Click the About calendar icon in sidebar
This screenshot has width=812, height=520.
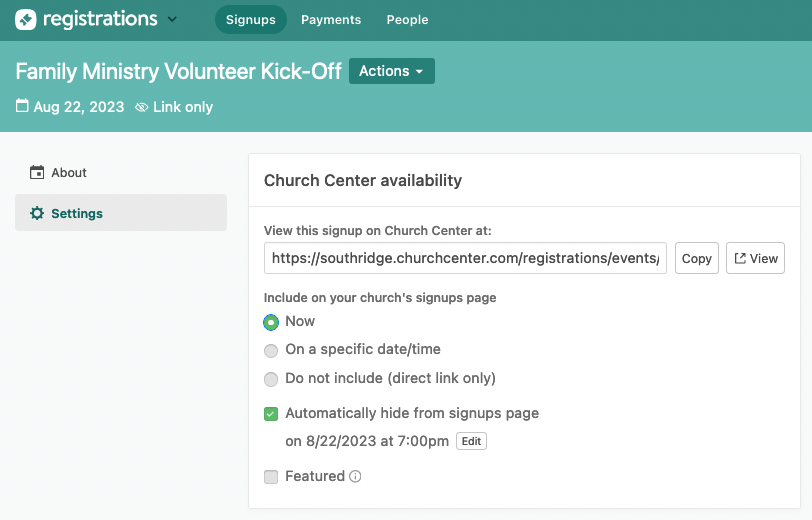click(37, 172)
